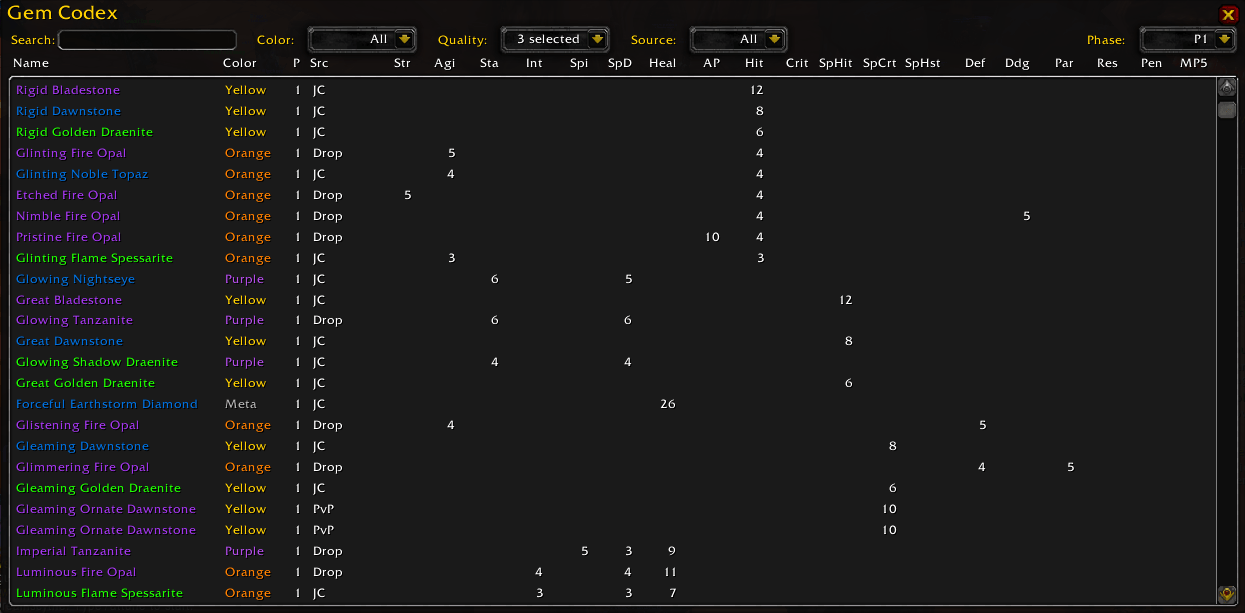This screenshot has width=1245, height=613.
Task: Select the Glistening Fire Opal row
Action: (x=612, y=425)
